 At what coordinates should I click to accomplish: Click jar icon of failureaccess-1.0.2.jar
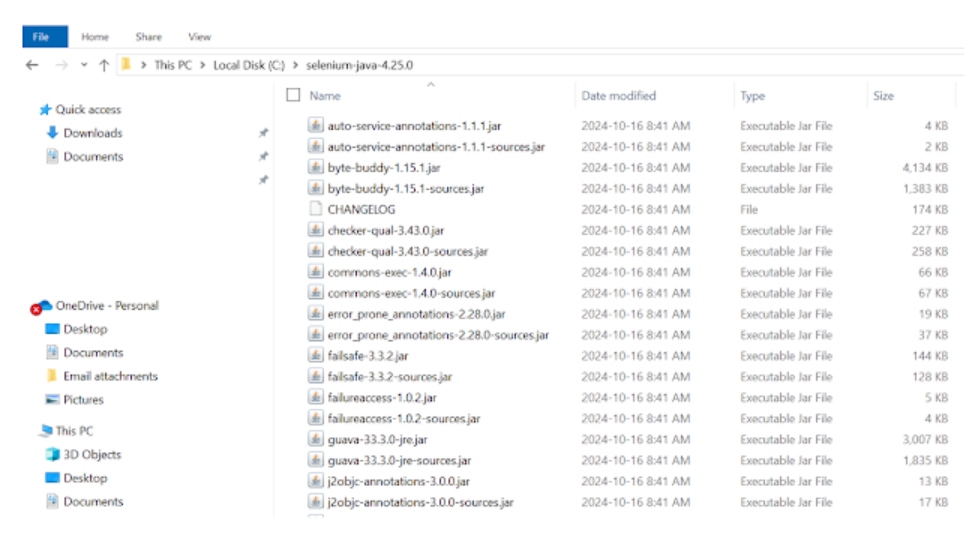click(x=316, y=397)
